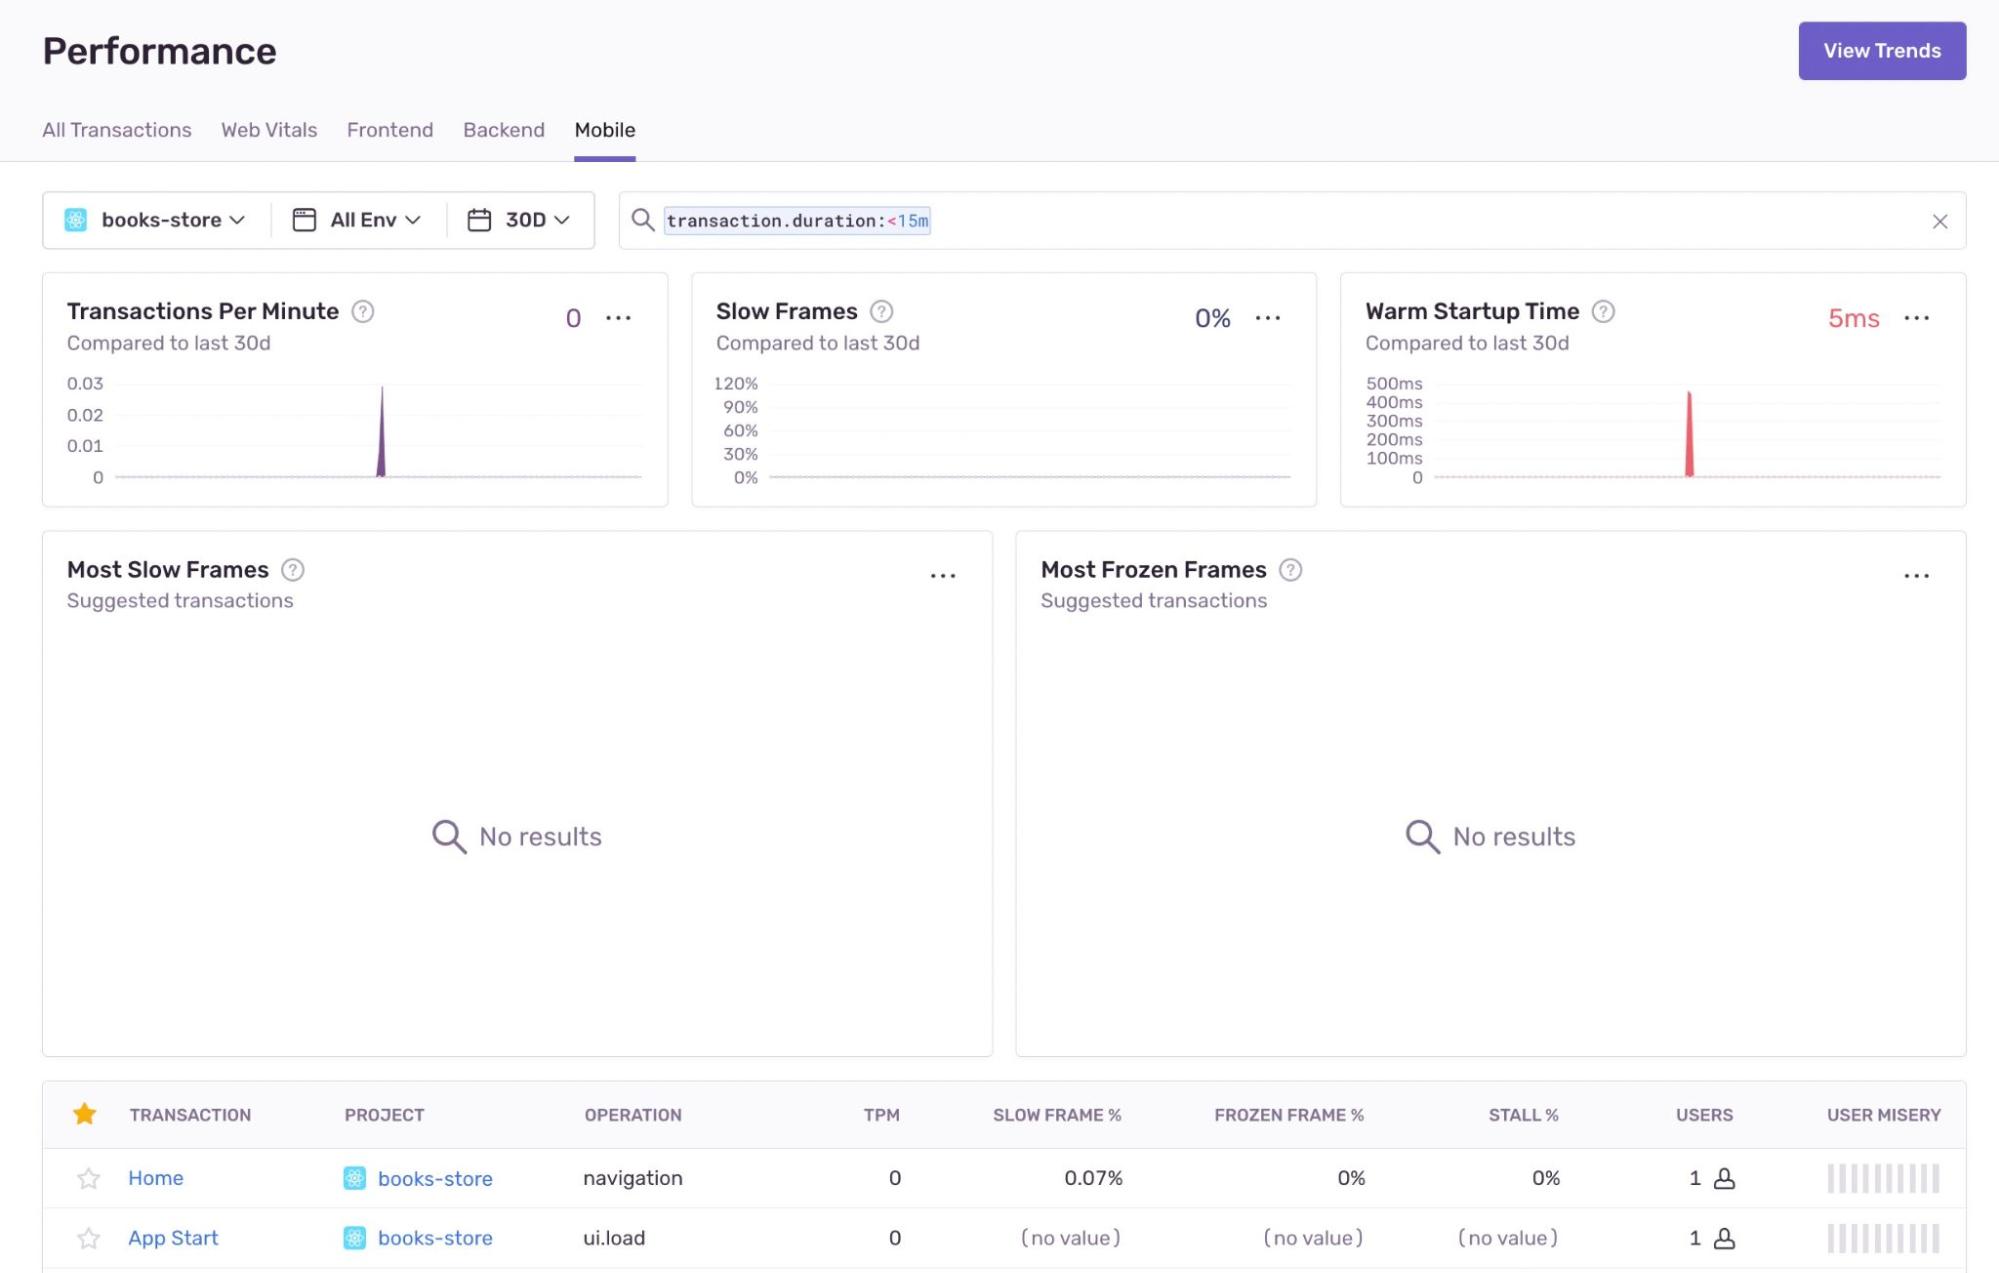This screenshot has height=1273, width=1999.
Task: Click the Slow Frames question mark icon
Action: click(x=881, y=311)
